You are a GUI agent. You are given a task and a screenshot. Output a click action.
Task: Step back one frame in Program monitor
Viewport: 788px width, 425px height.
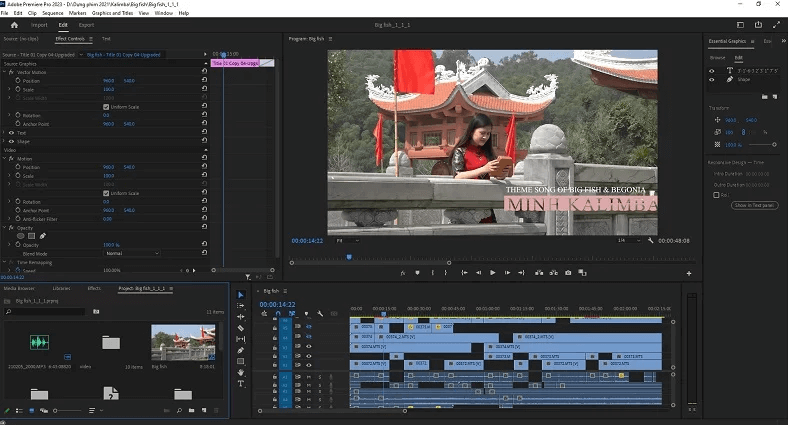478,273
